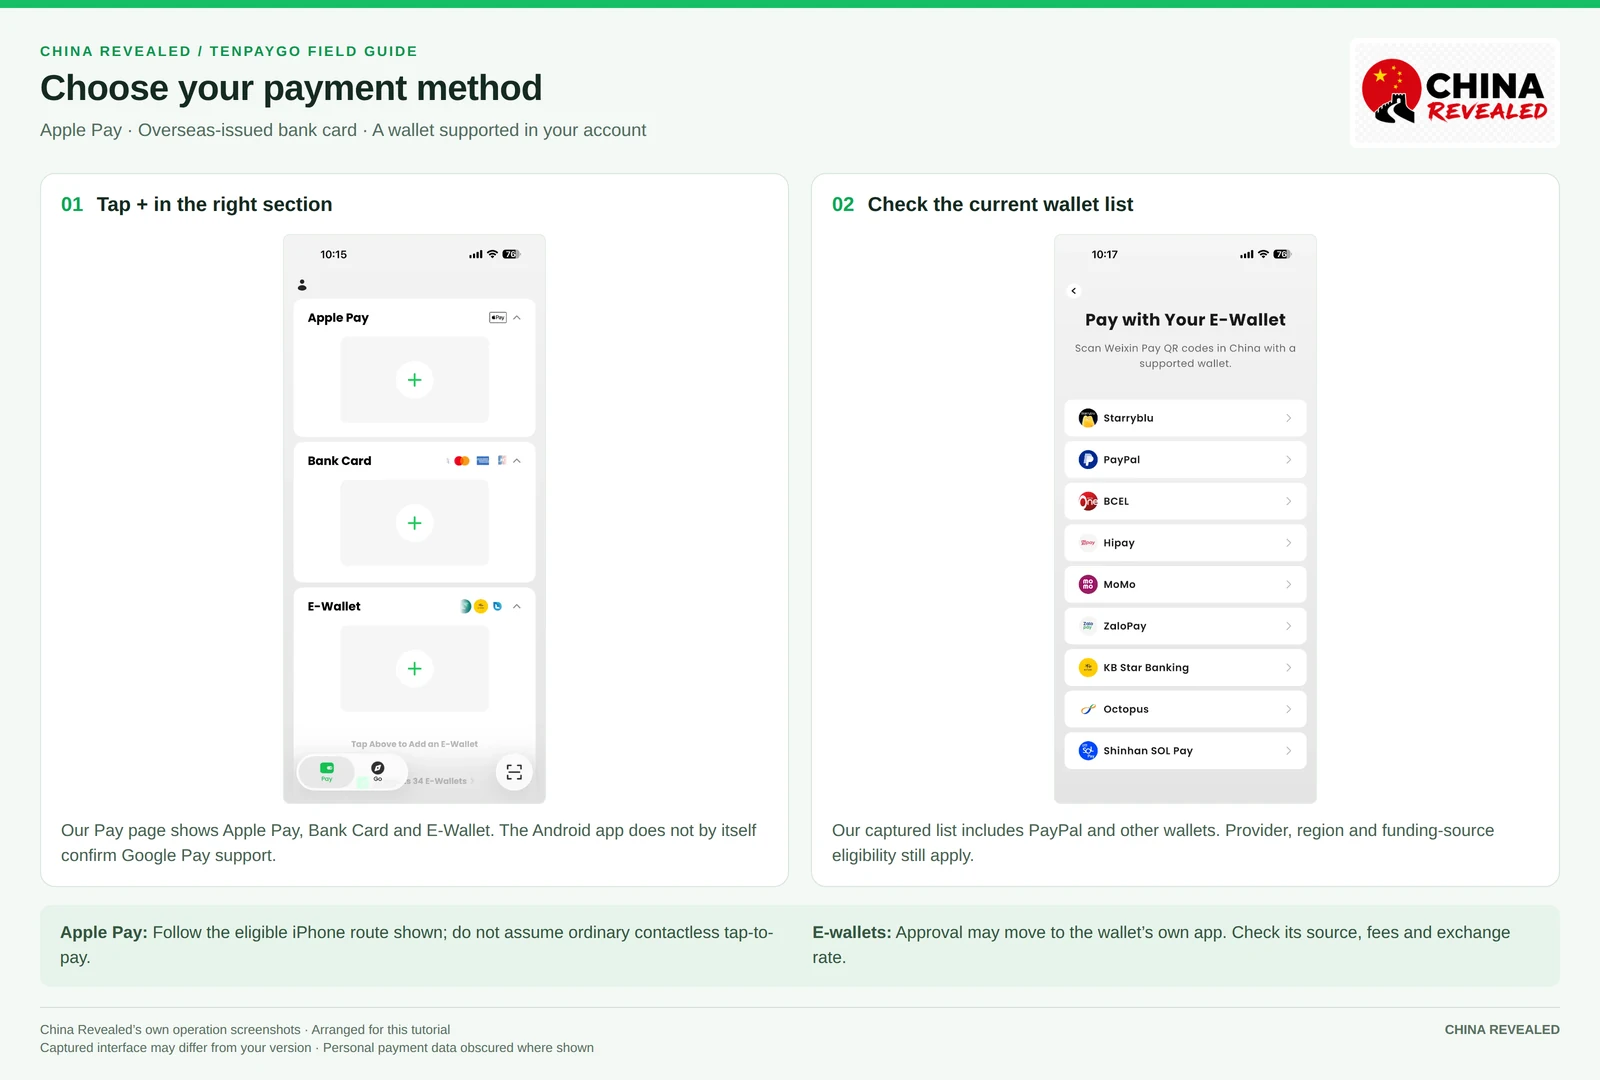
Task: Click the Mastercard logo in Bank Card
Action: point(461,461)
